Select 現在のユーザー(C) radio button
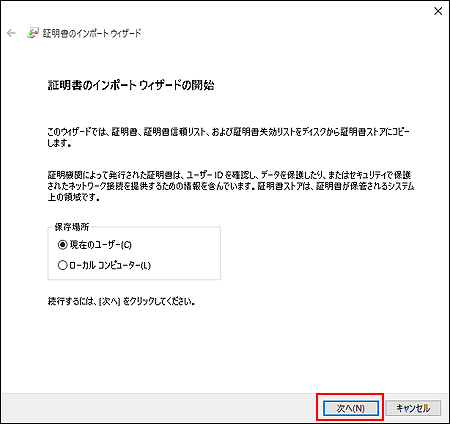 [62, 245]
